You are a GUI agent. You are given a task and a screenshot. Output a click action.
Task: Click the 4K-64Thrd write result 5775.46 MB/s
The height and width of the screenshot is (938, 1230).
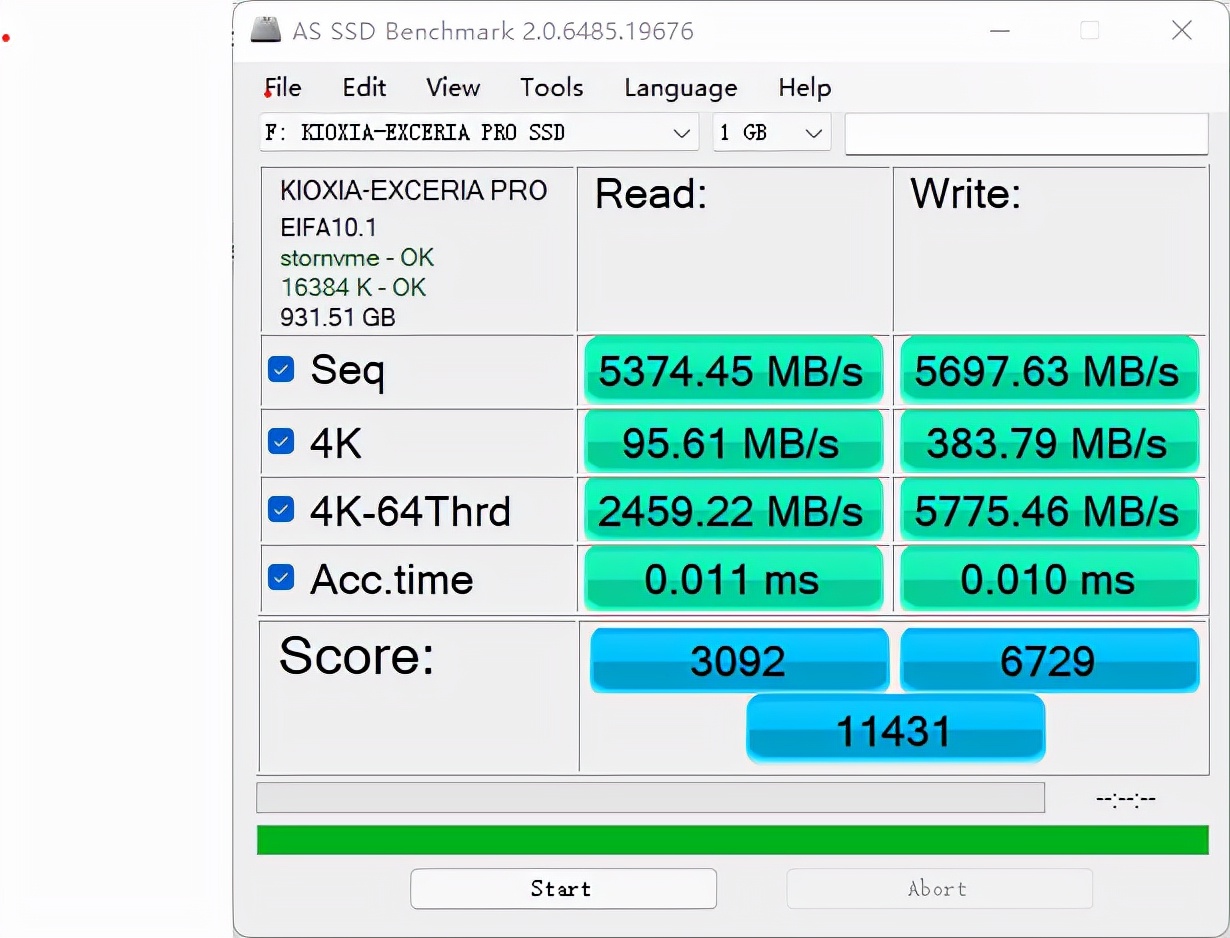click(1048, 511)
